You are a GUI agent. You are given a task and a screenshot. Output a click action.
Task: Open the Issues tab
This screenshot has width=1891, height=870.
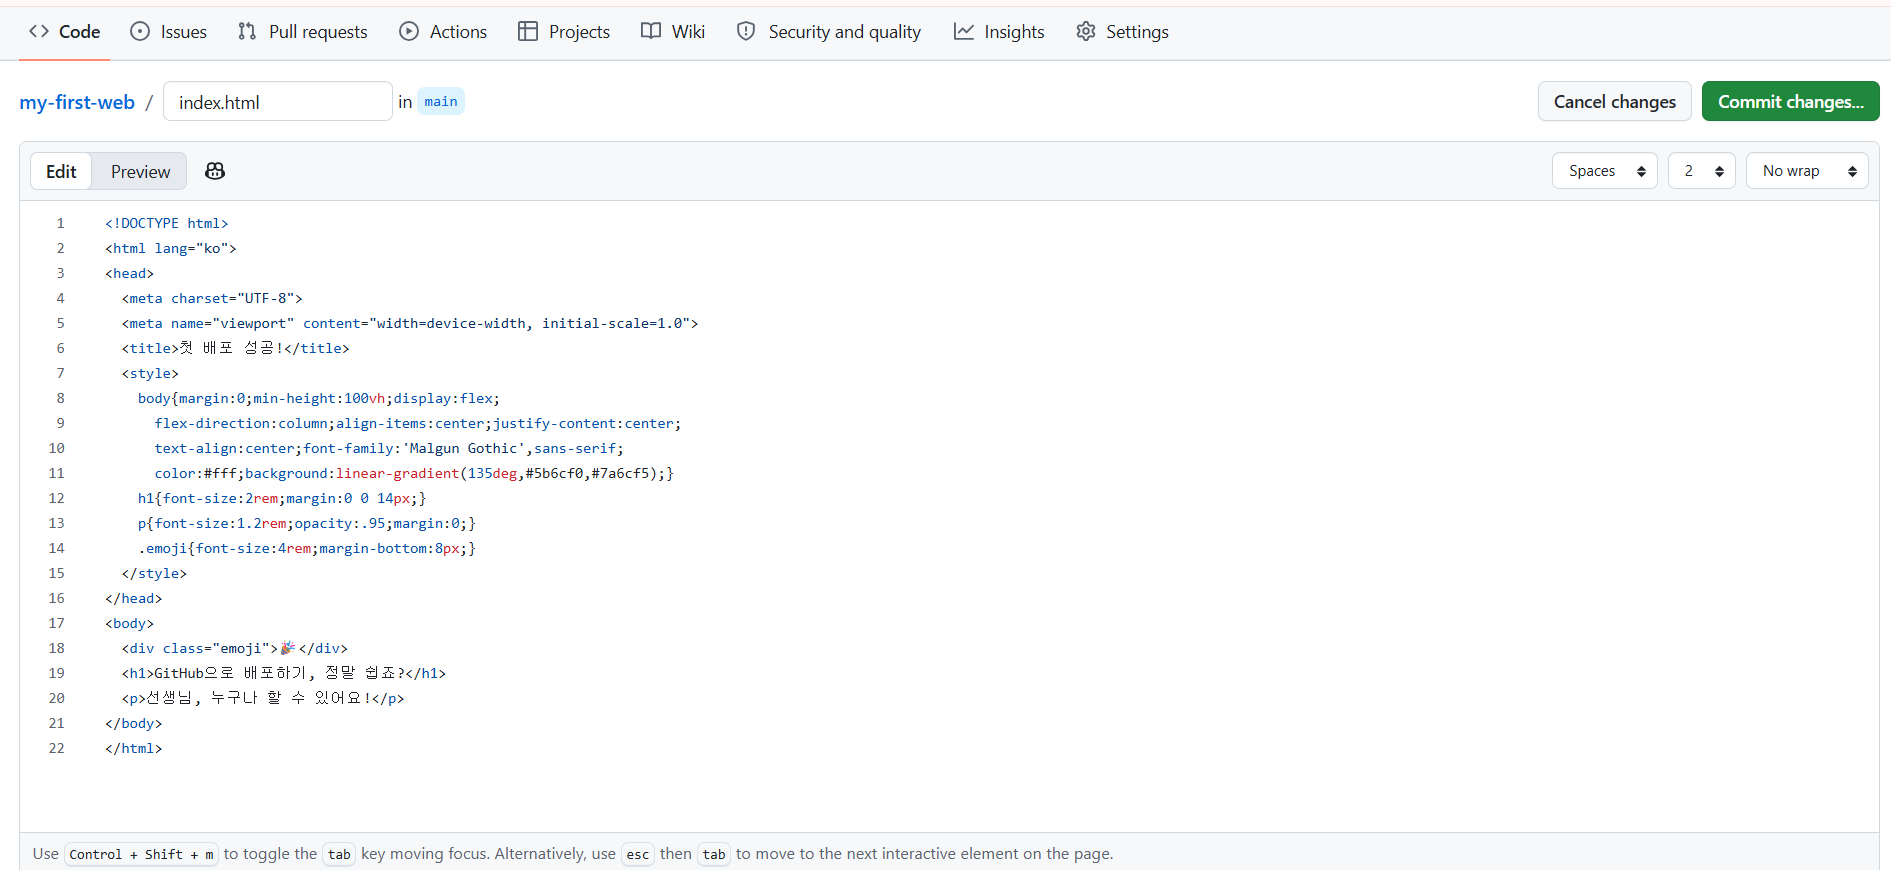[169, 31]
